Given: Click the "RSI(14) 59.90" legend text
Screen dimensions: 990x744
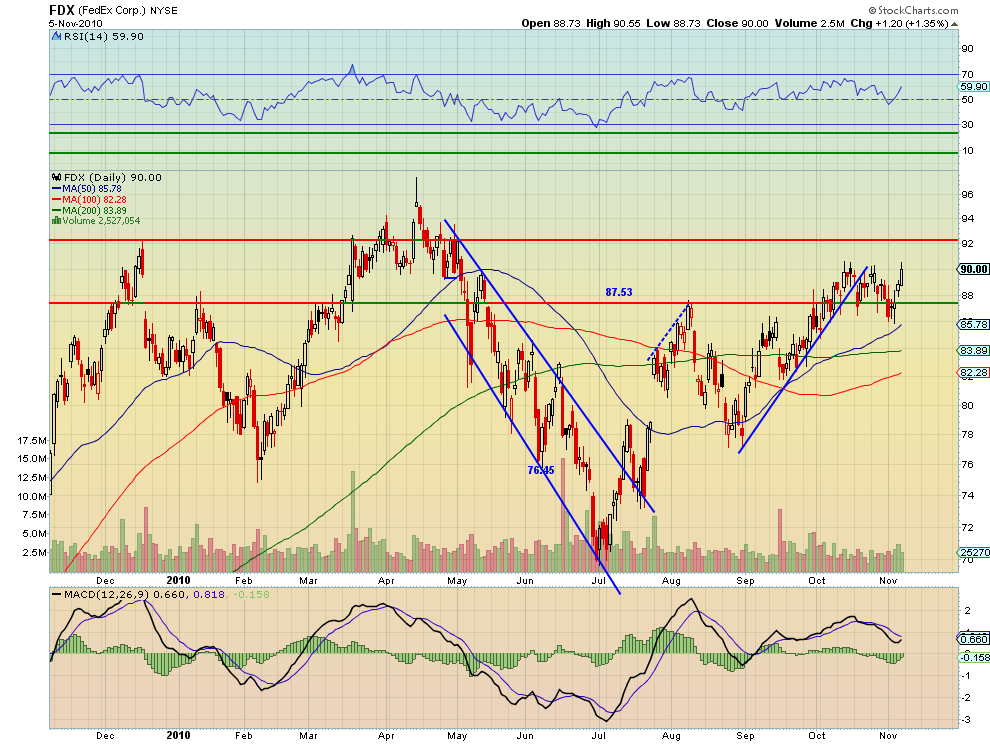Looking at the screenshot, I should [x=104, y=37].
